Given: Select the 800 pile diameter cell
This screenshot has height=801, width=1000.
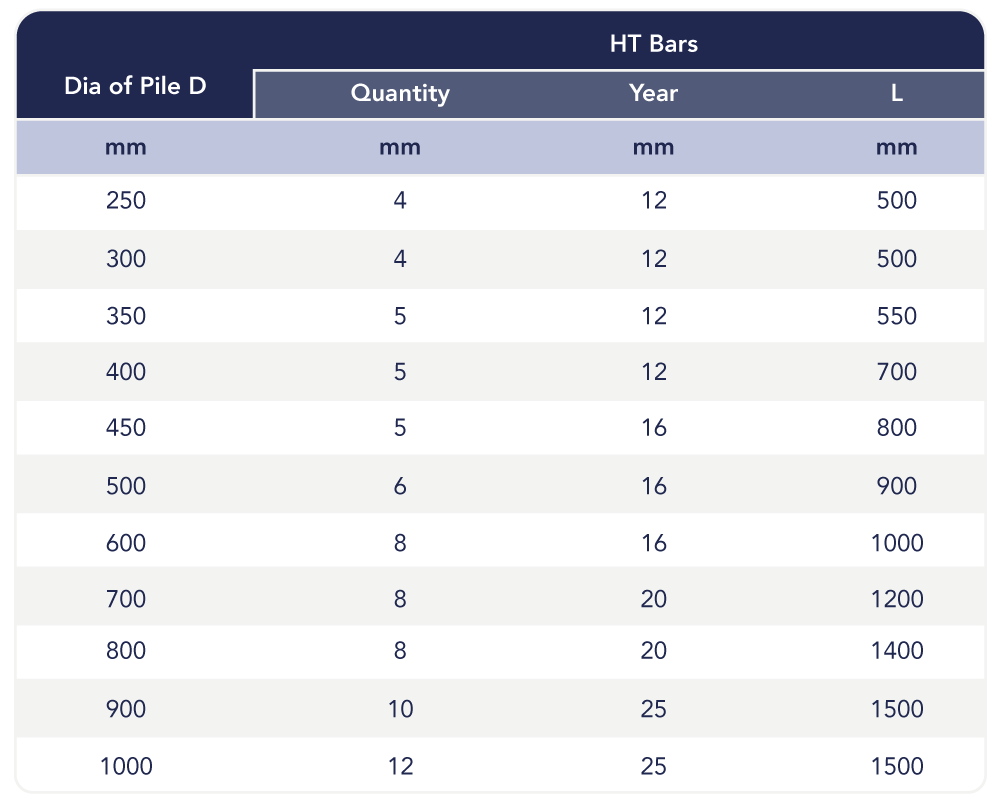Looking at the screenshot, I should [x=126, y=651].
